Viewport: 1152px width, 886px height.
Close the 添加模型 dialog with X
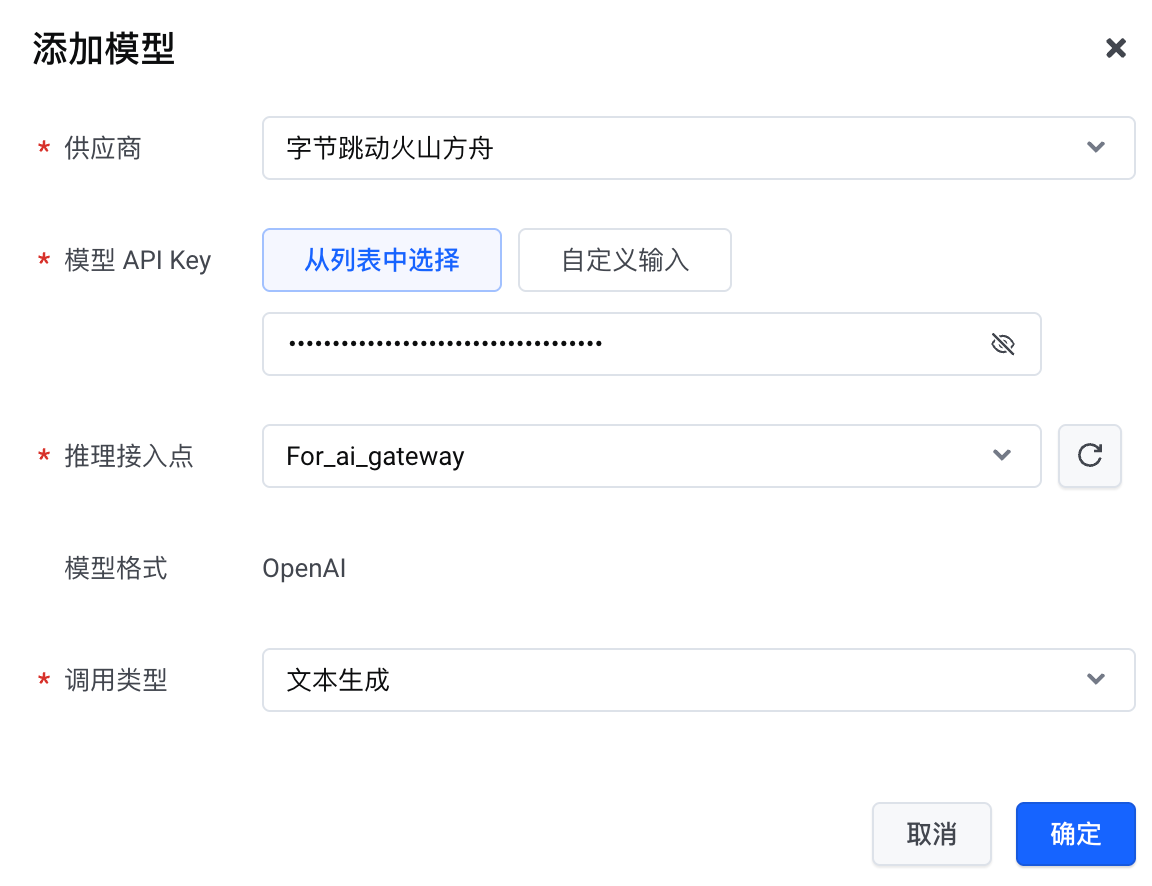pyautogui.click(x=1115, y=48)
